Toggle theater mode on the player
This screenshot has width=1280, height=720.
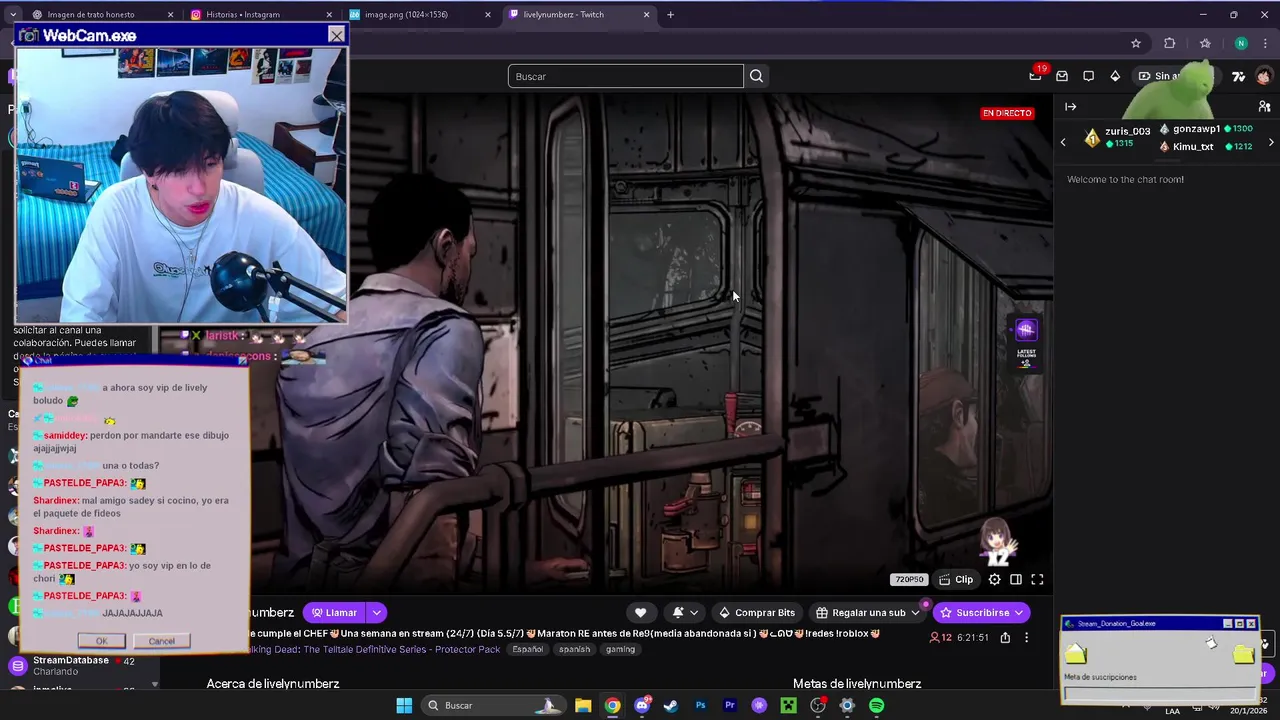click(x=1015, y=579)
